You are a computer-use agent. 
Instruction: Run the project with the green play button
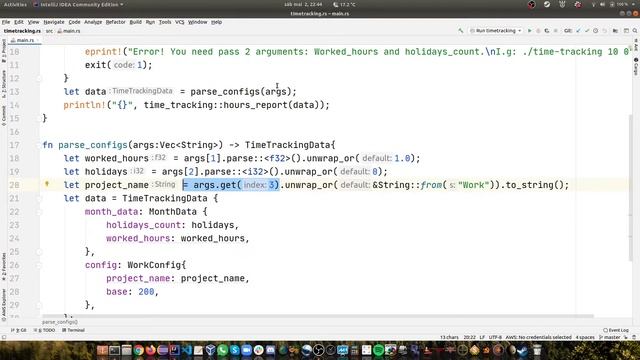529,31
